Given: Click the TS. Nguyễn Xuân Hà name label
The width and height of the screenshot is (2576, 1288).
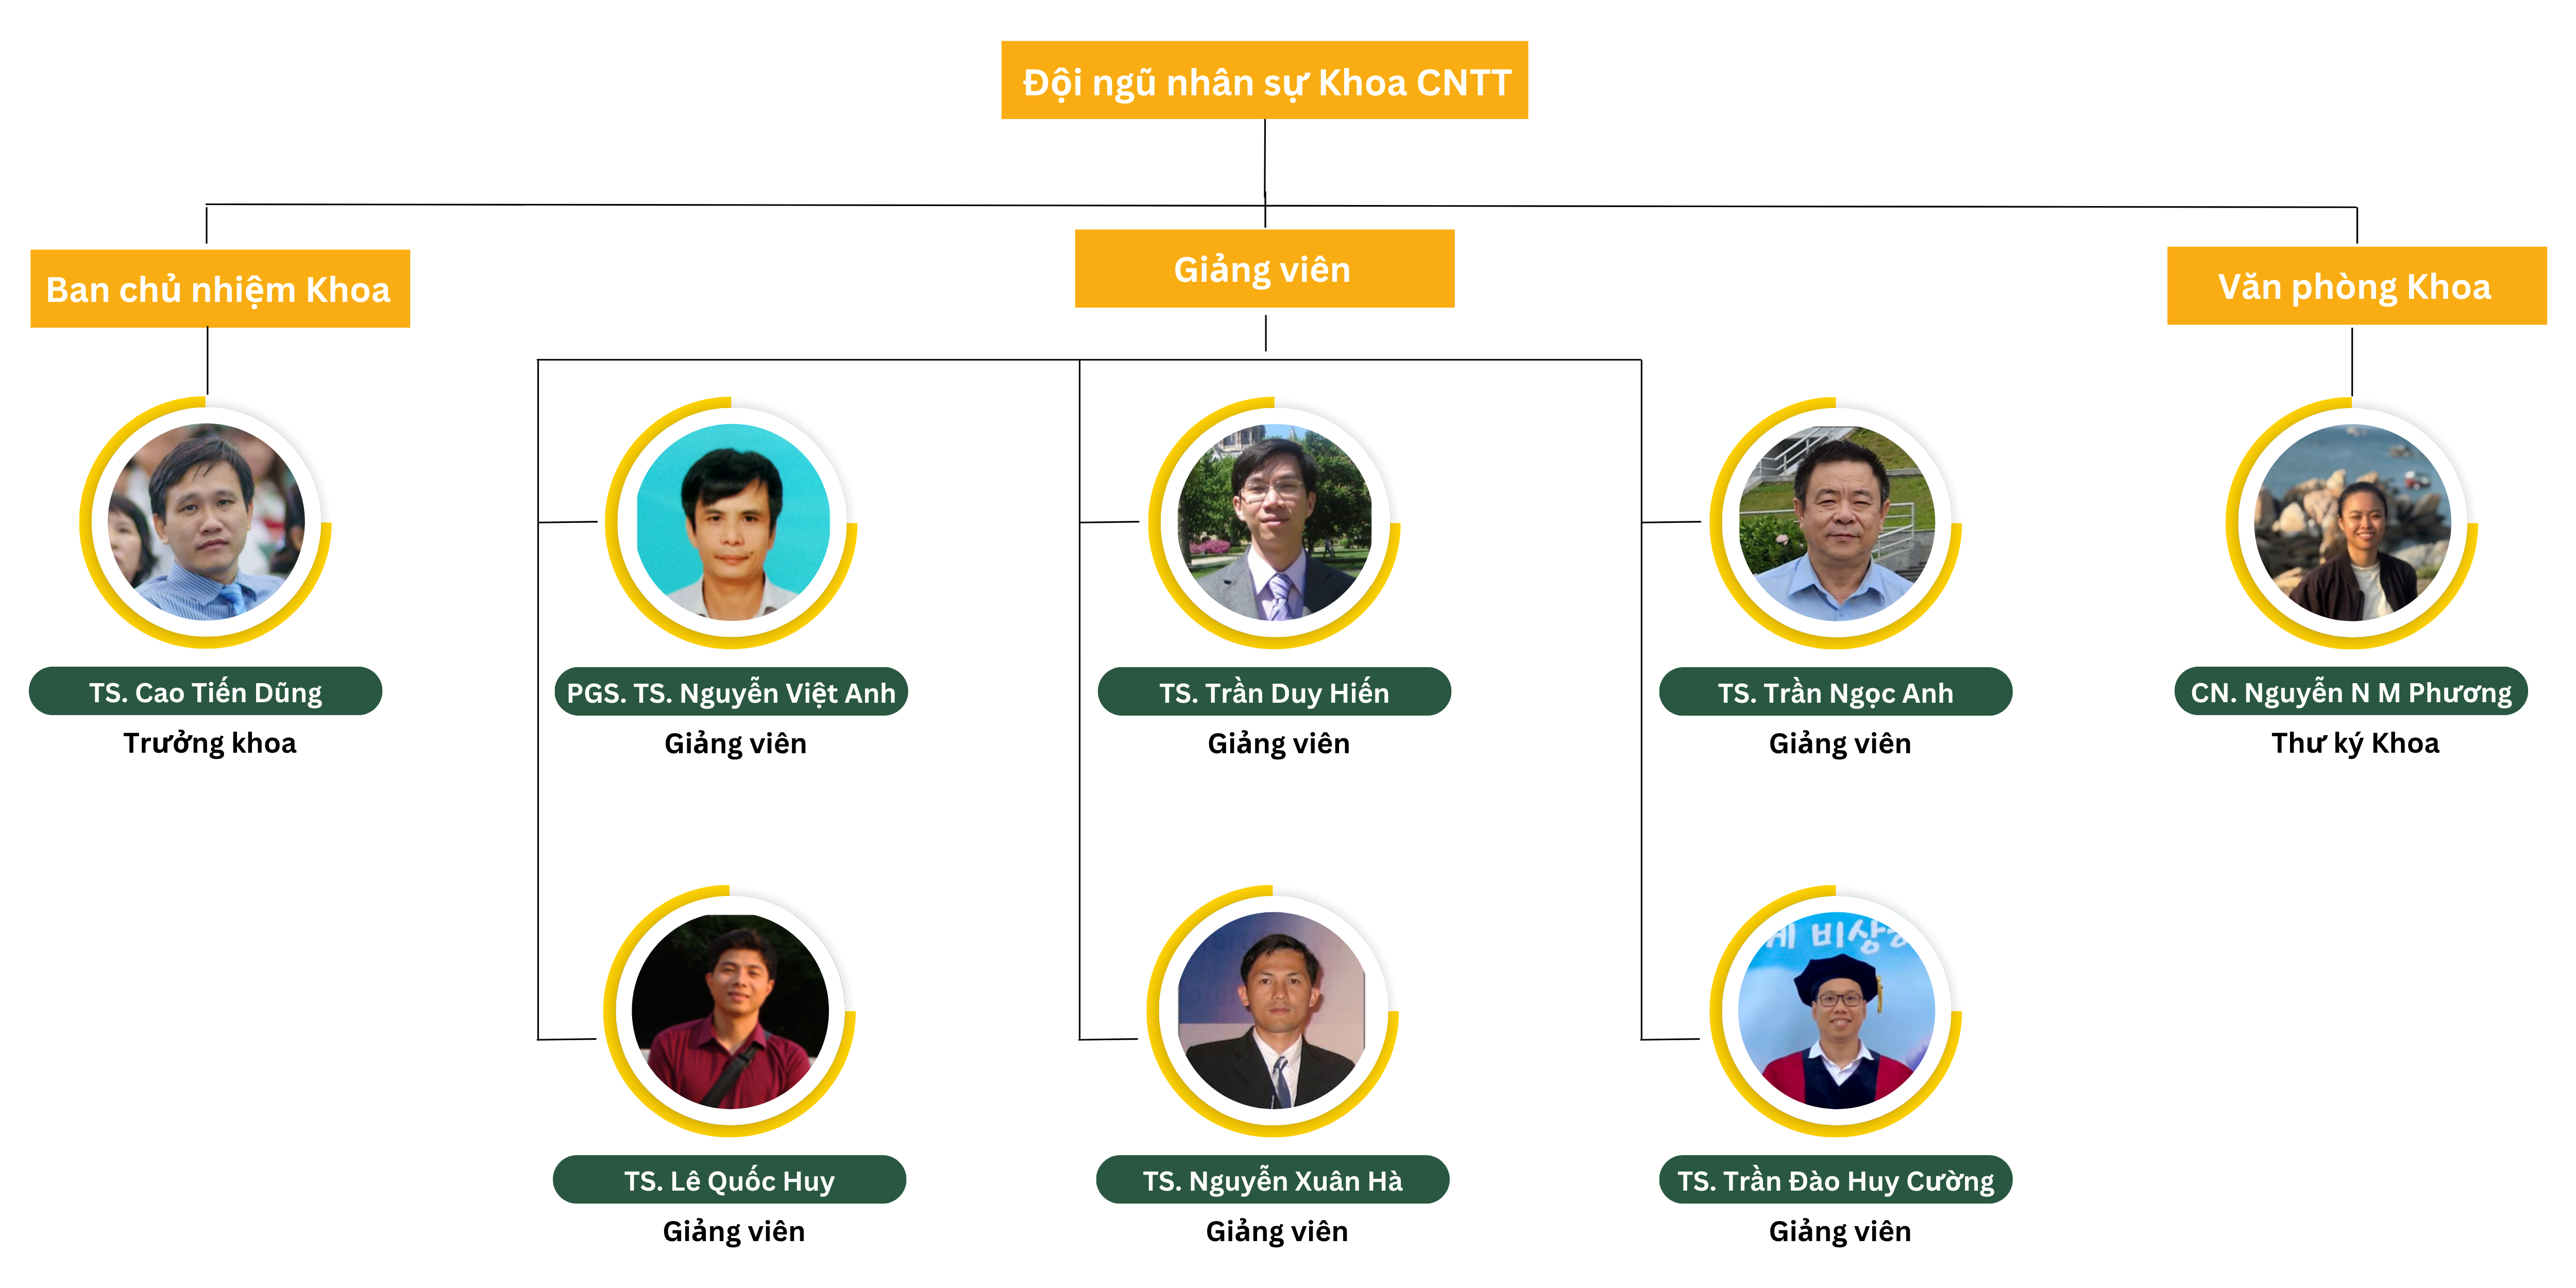Looking at the screenshot, I should pyautogui.click(x=1272, y=1179).
